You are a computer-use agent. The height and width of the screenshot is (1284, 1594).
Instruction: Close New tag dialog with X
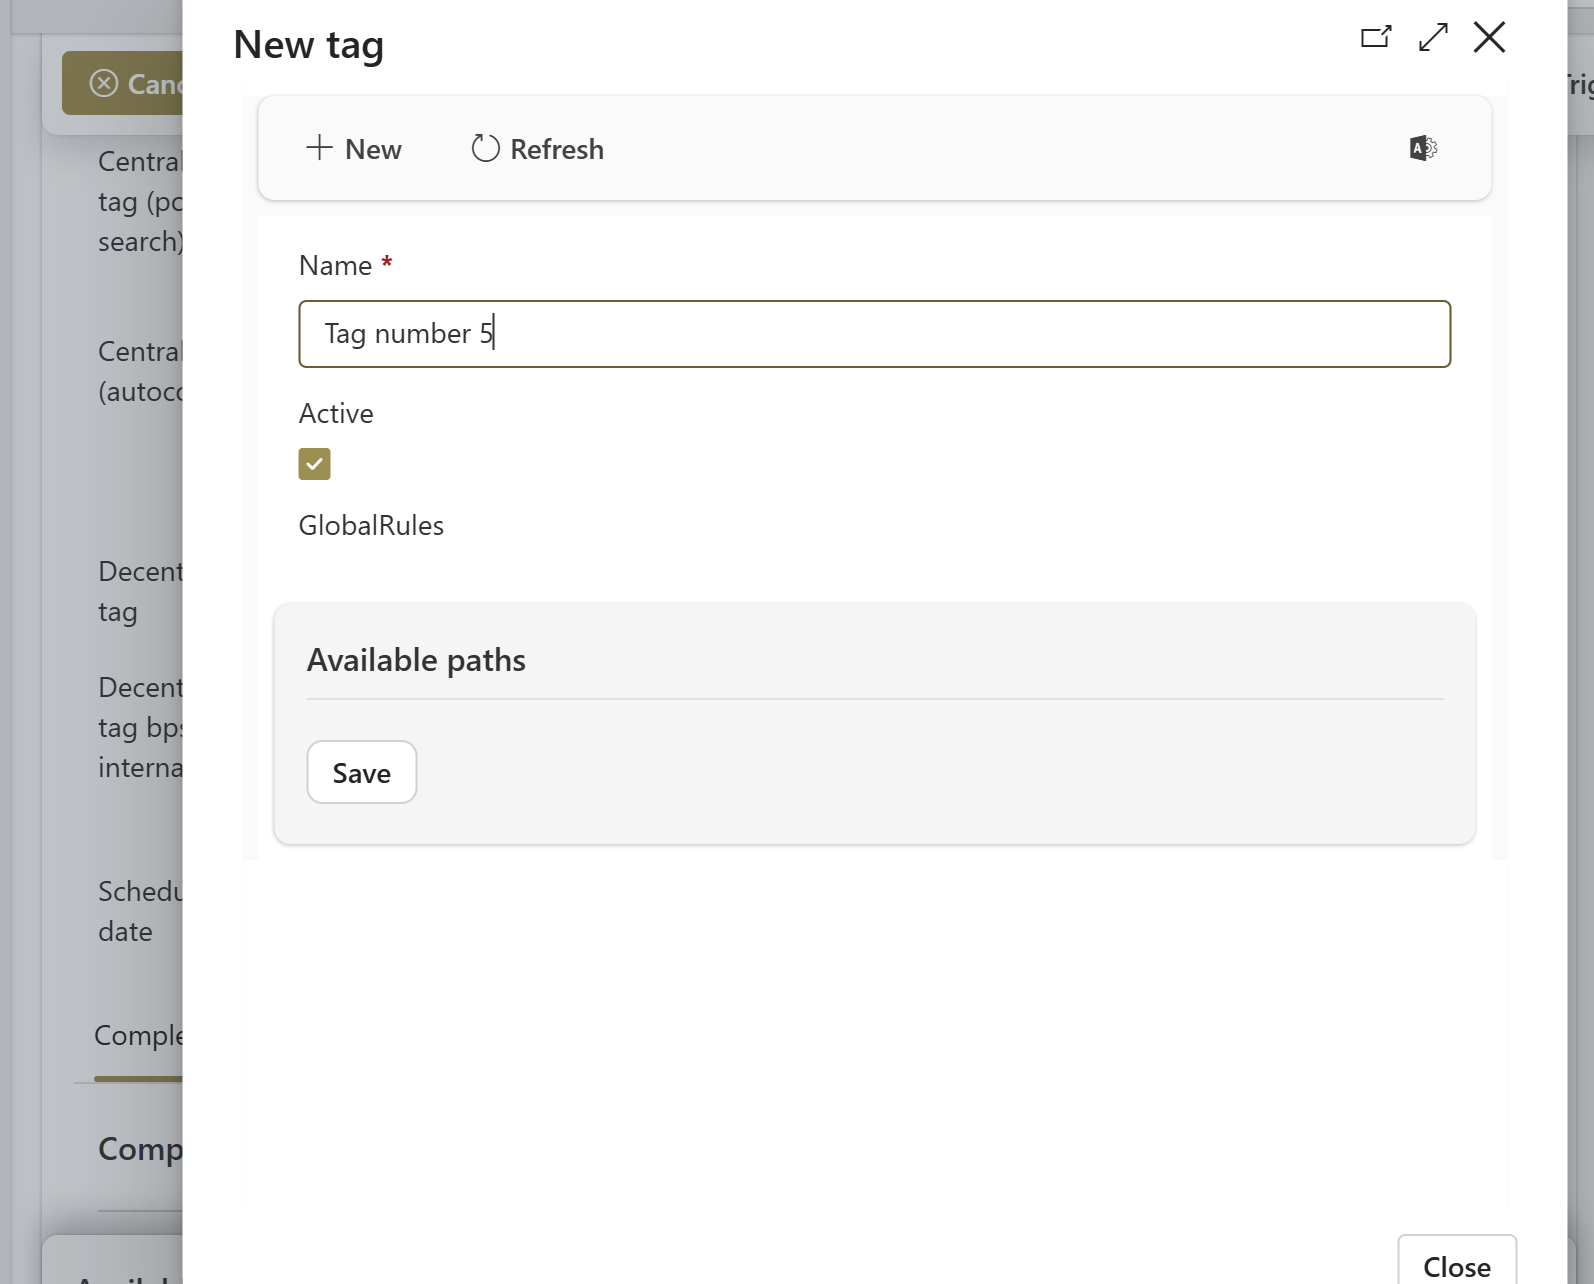point(1489,38)
